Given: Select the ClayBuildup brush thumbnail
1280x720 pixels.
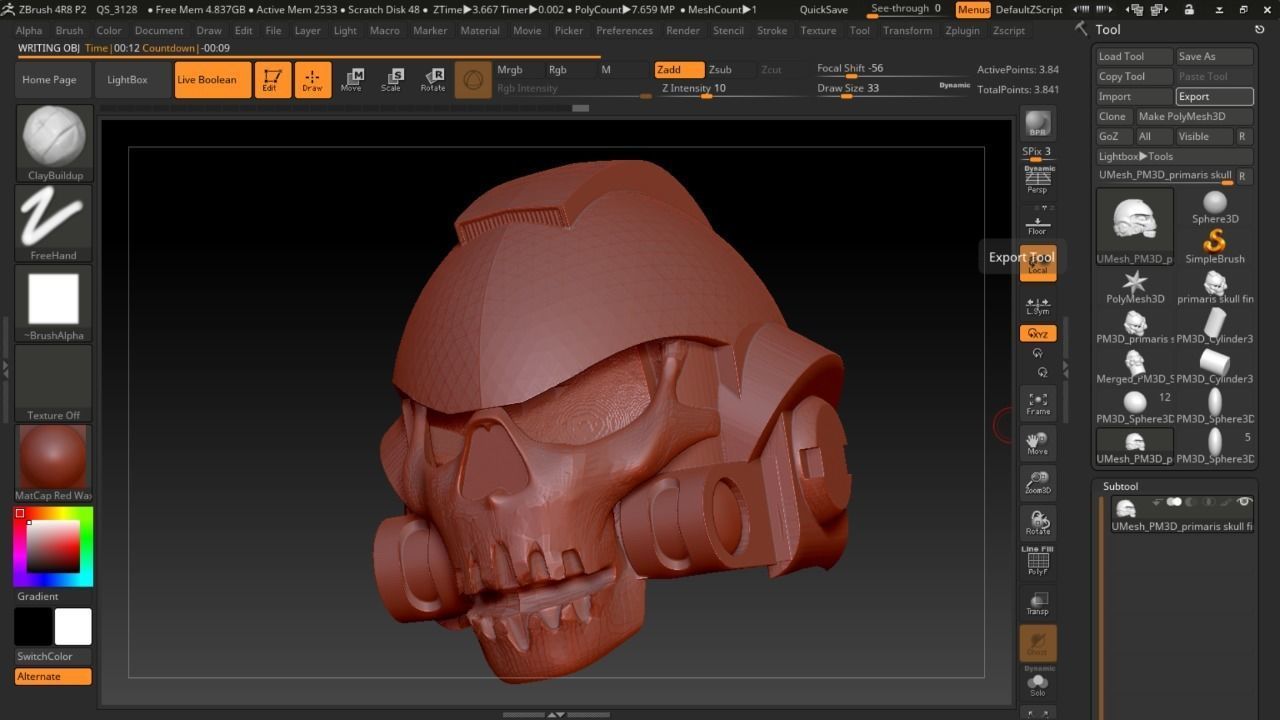Looking at the screenshot, I should [x=54, y=143].
